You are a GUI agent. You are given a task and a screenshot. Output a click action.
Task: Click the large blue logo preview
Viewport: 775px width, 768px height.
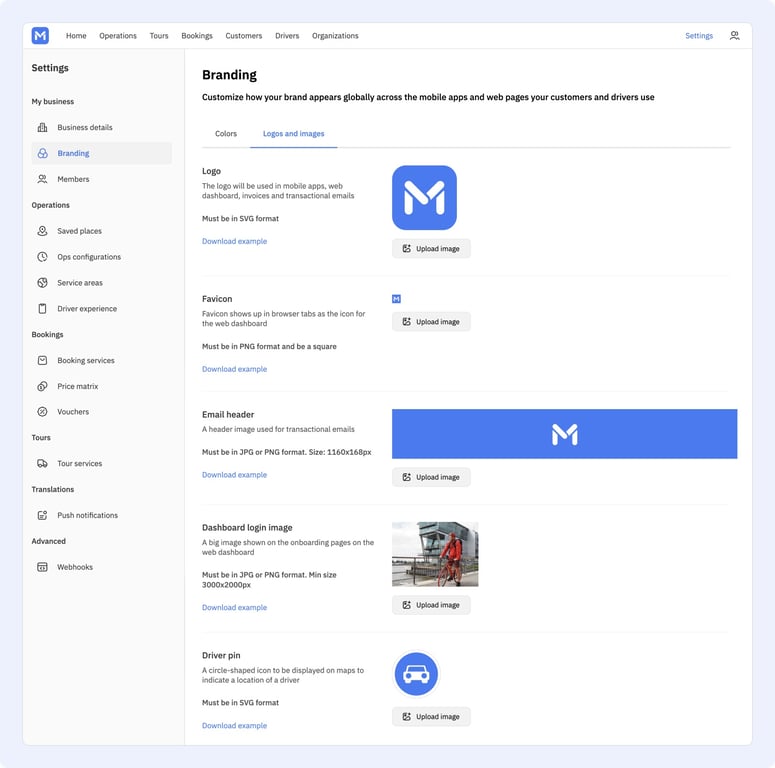(x=424, y=198)
